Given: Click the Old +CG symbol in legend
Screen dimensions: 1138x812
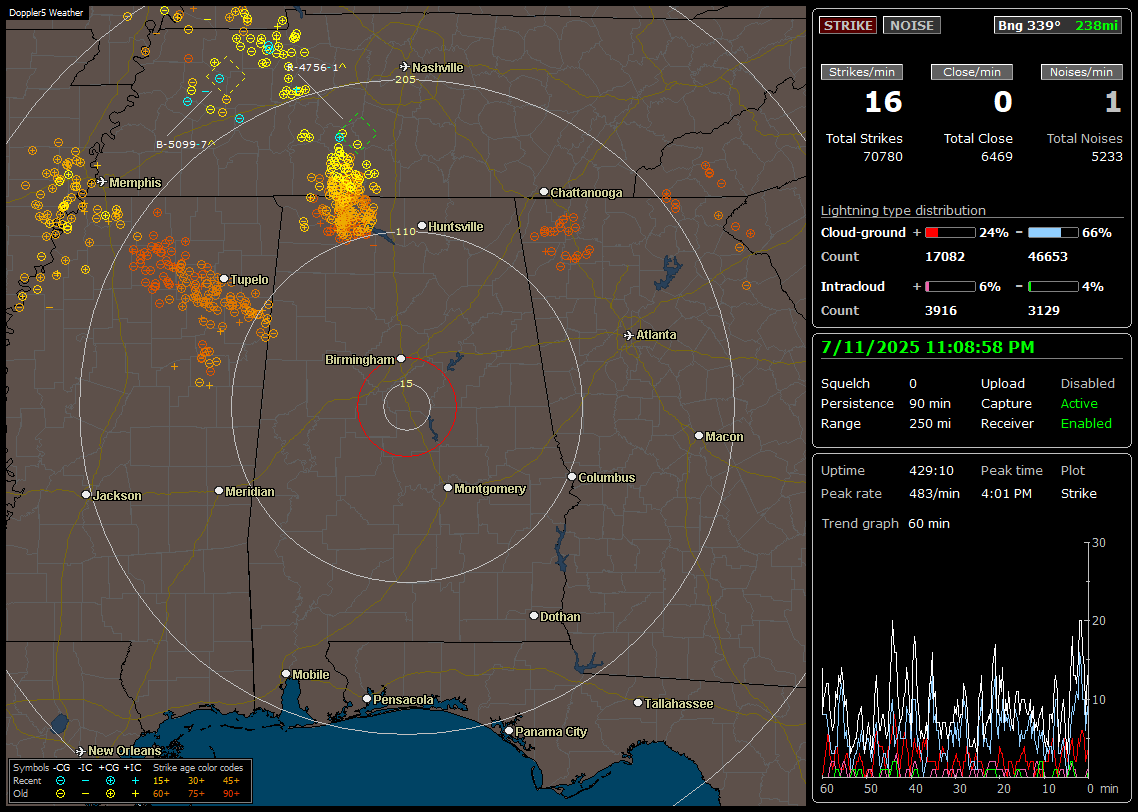Looking at the screenshot, I should point(110,794).
